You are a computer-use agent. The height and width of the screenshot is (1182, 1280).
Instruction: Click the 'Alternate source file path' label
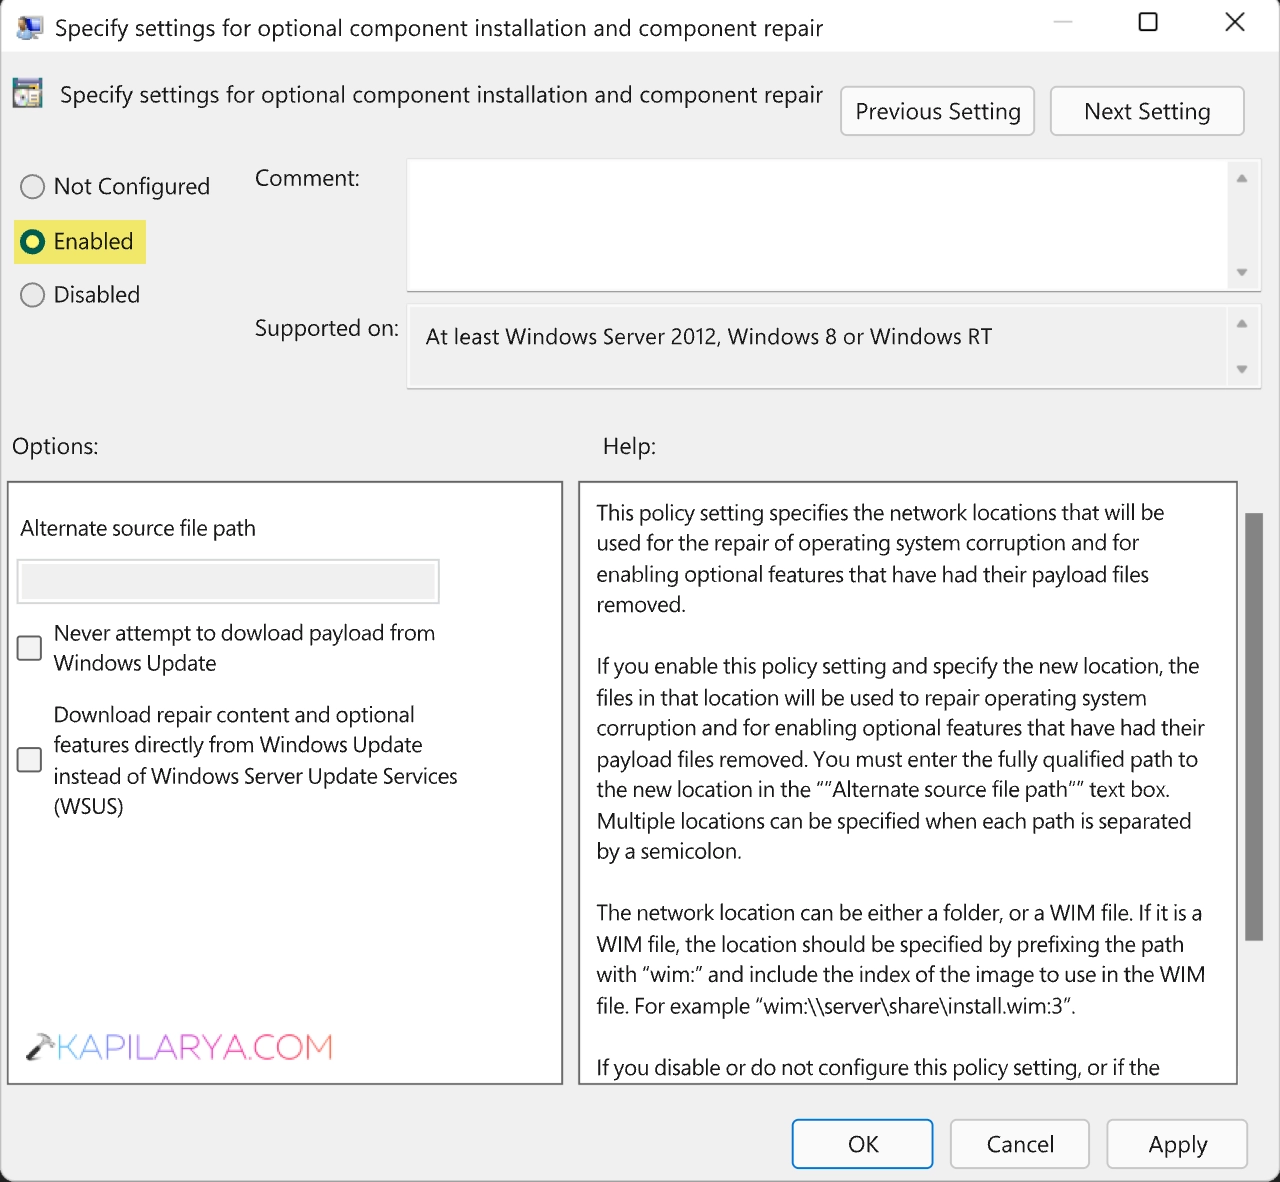(138, 528)
